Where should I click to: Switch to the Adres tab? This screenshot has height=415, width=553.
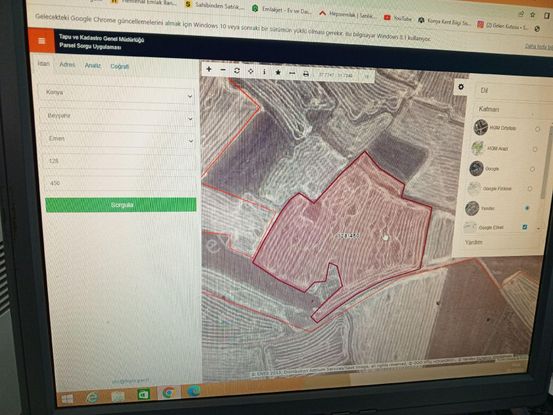click(x=67, y=65)
